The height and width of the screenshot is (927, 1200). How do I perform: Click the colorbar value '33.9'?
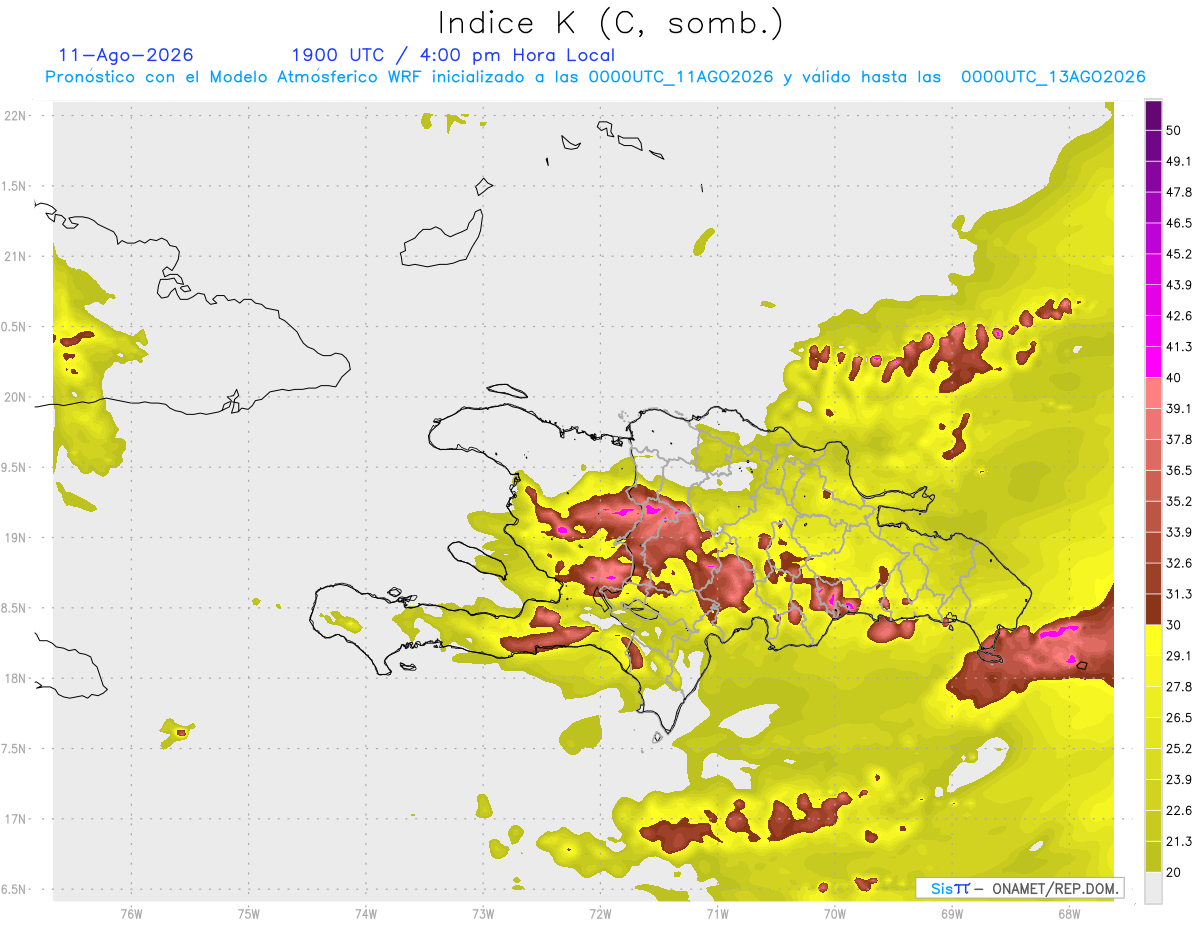click(x=1179, y=532)
